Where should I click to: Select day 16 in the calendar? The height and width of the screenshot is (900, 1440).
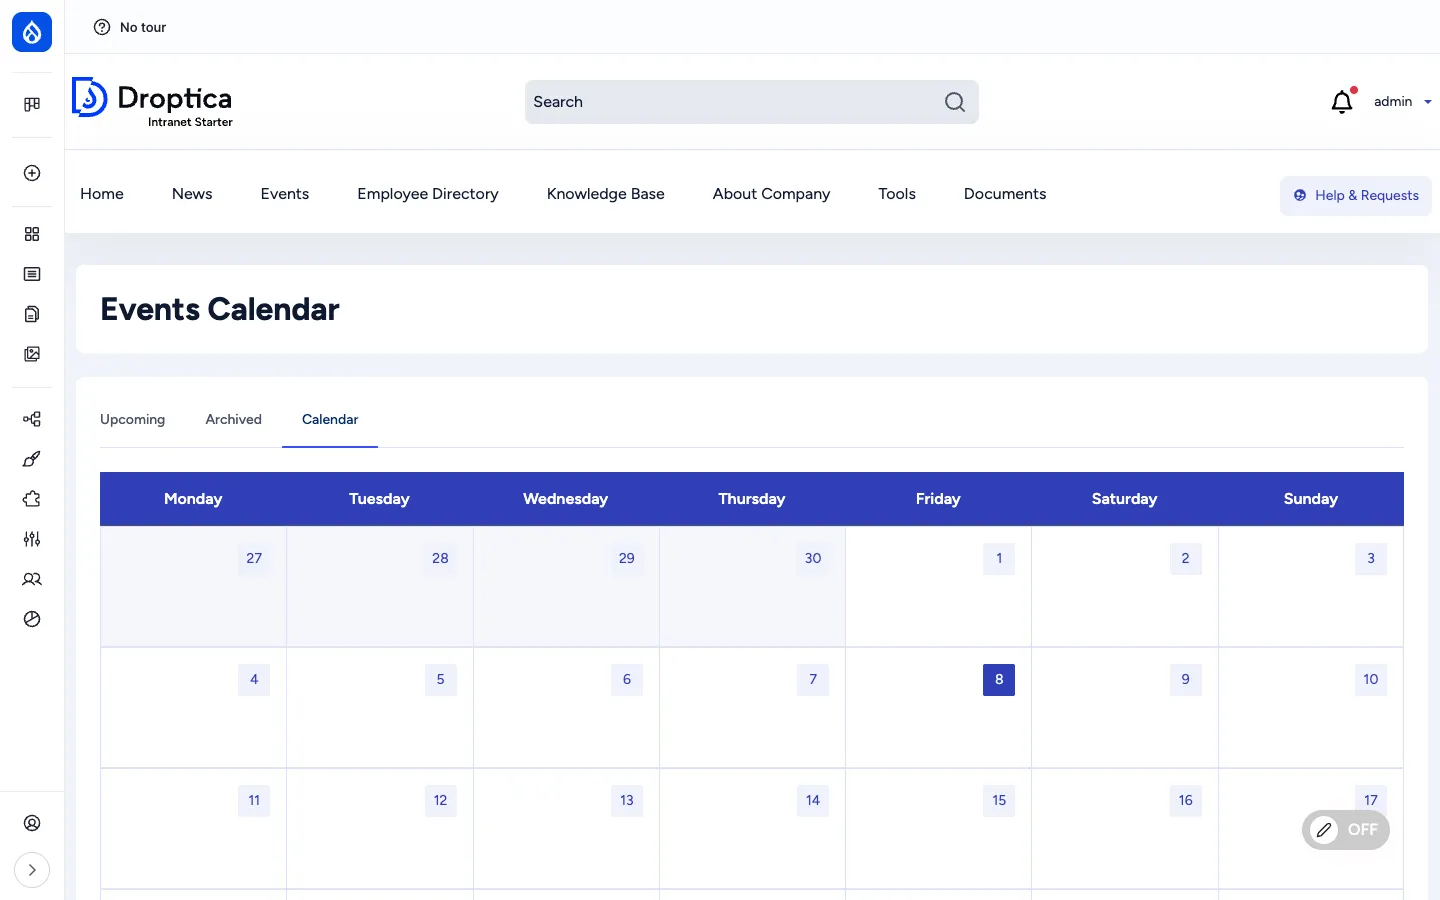click(1186, 801)
